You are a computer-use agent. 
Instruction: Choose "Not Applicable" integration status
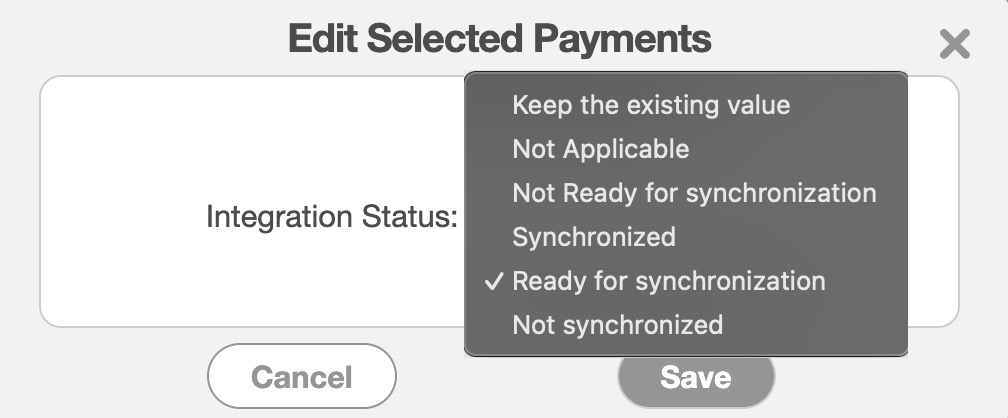[x=600, y=149]
